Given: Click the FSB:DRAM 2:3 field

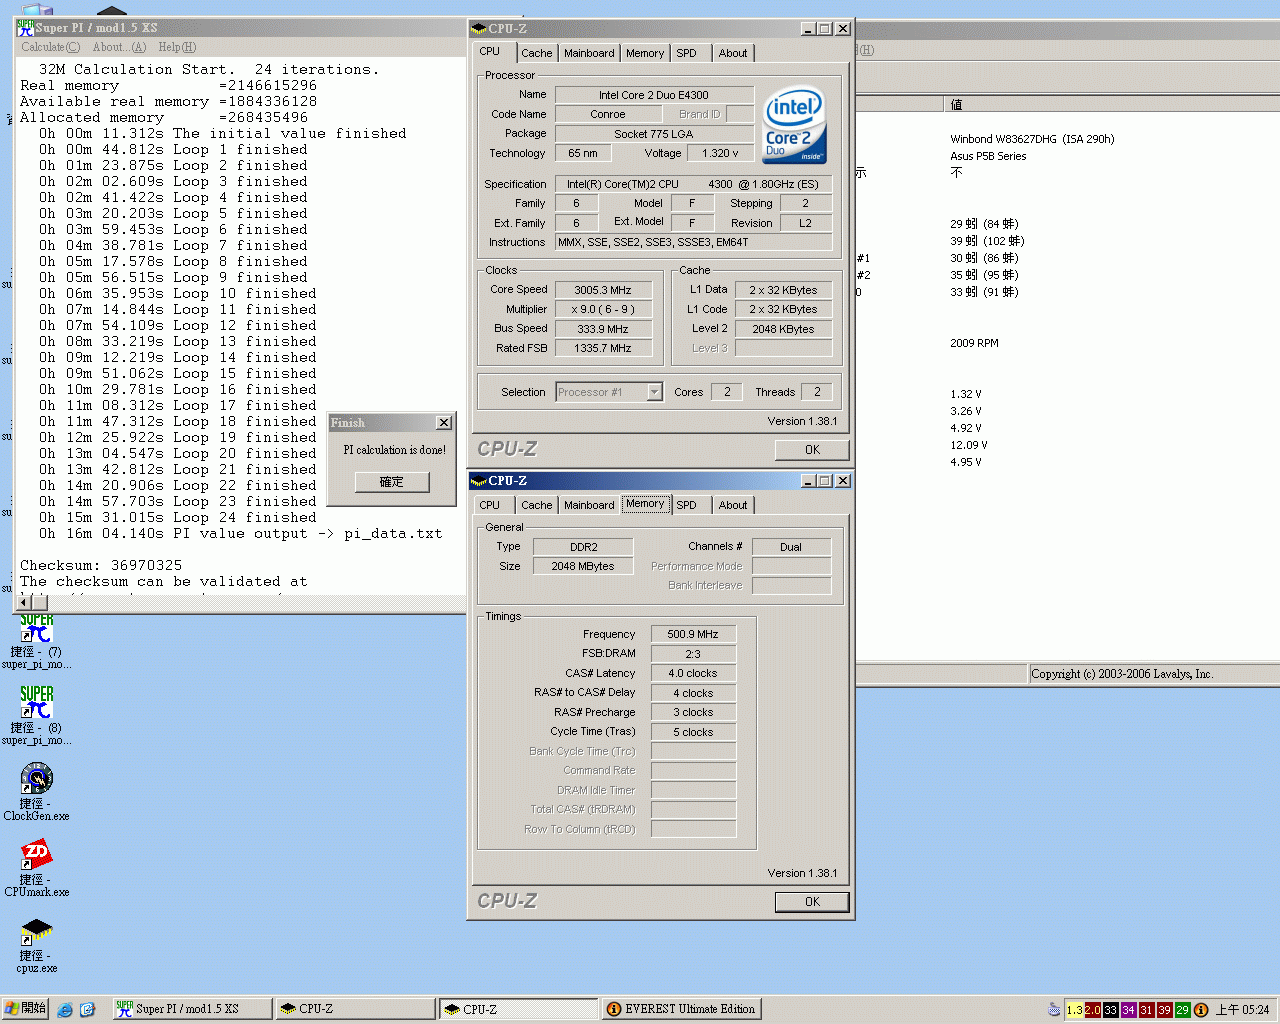Looking at the screenshot, I should pos(693,654).
